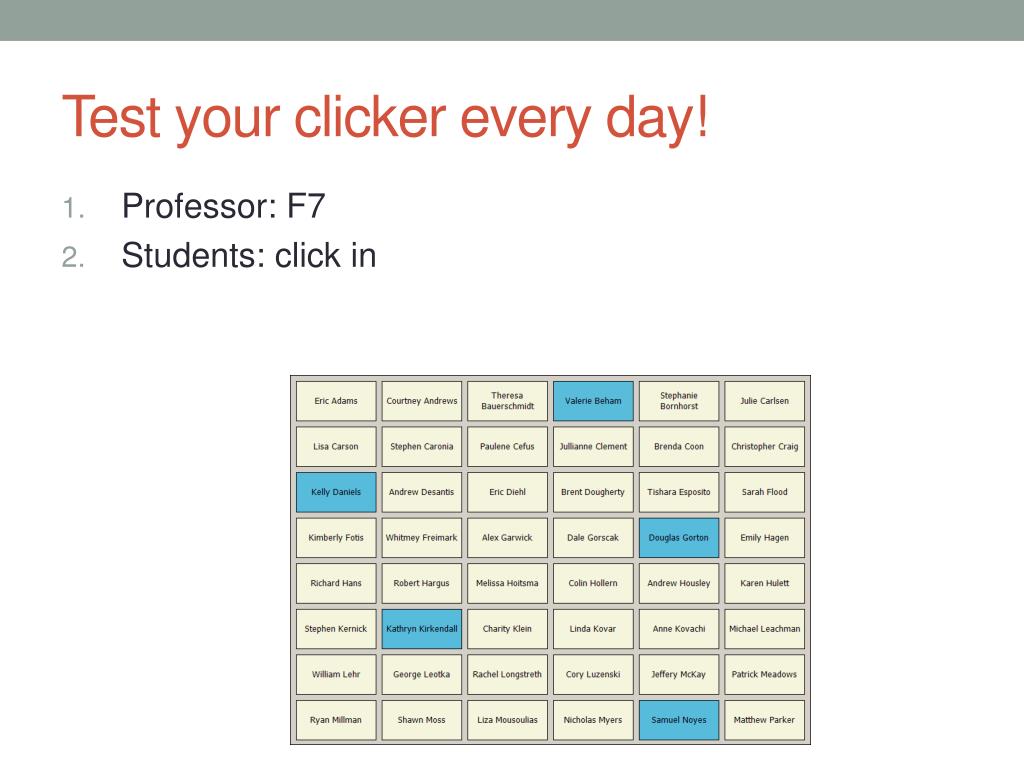Select Douglas Gorton's blue cell
The width and height of the screenshot is (1024, 768).
[679, 537]
